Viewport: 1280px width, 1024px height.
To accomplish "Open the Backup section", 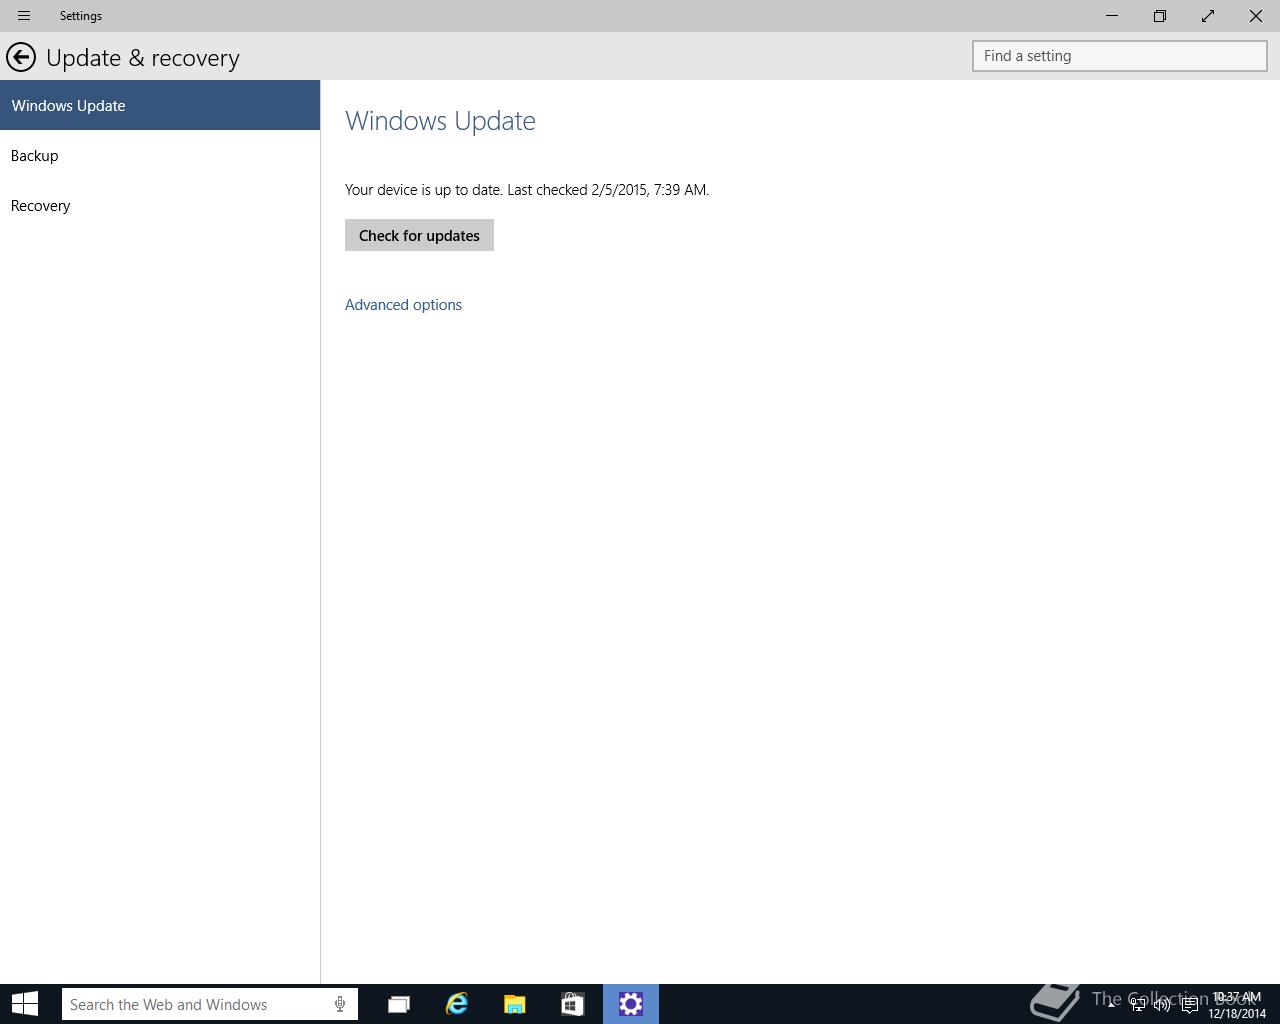I will pos(160,155).
